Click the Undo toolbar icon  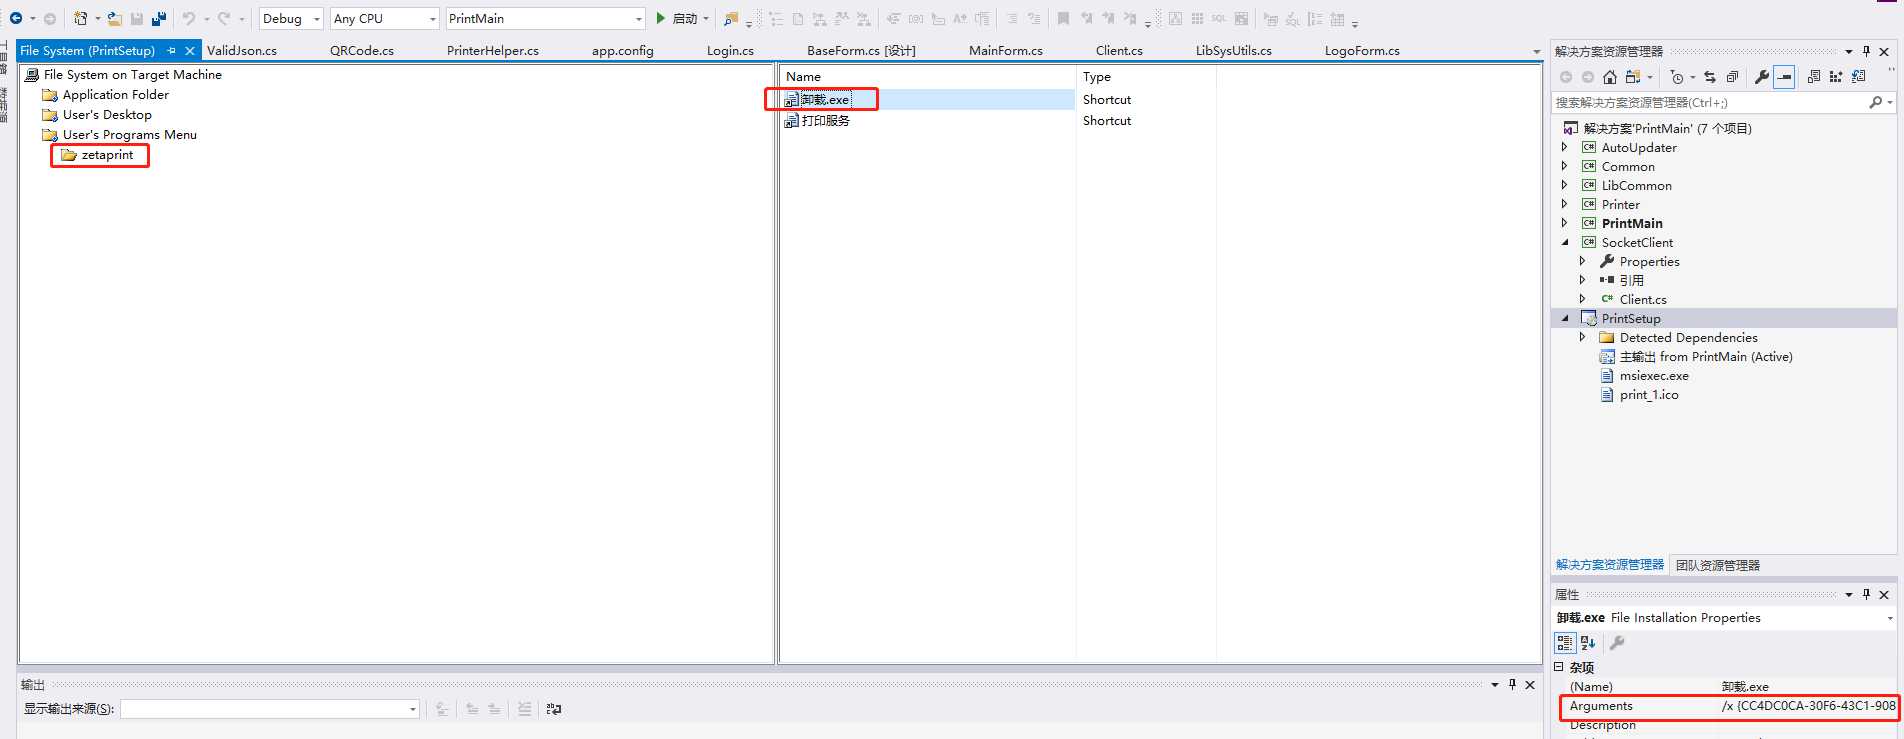(189, 18)
